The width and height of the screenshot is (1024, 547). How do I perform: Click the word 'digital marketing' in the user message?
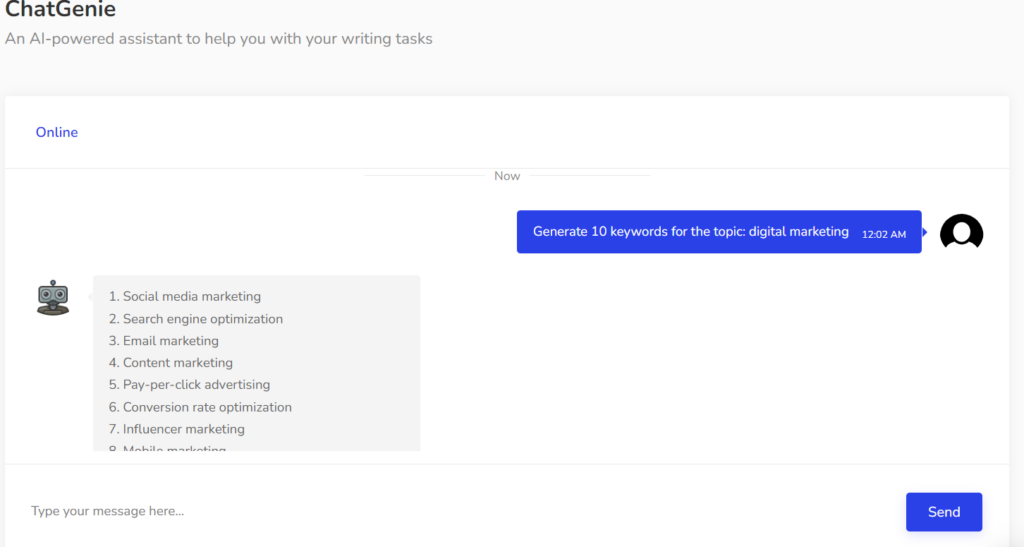coord(798,232)
